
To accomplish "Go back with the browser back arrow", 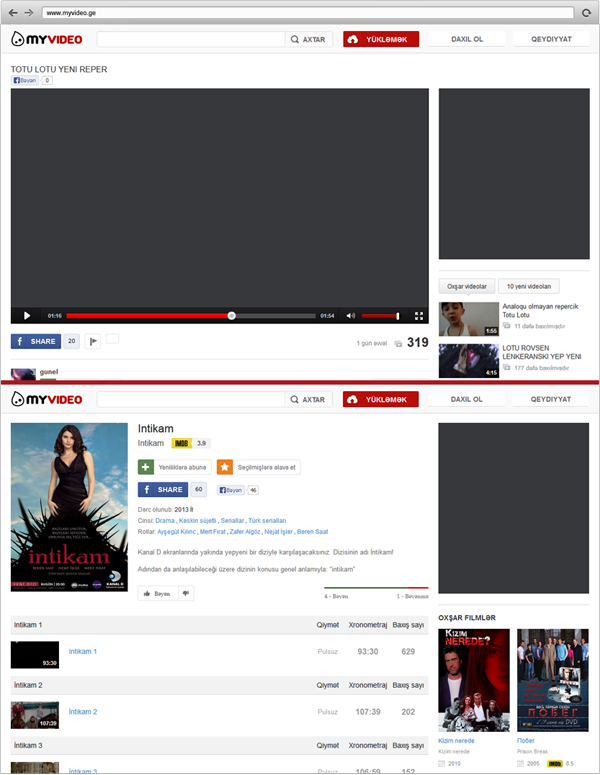I will pos(13,12).
